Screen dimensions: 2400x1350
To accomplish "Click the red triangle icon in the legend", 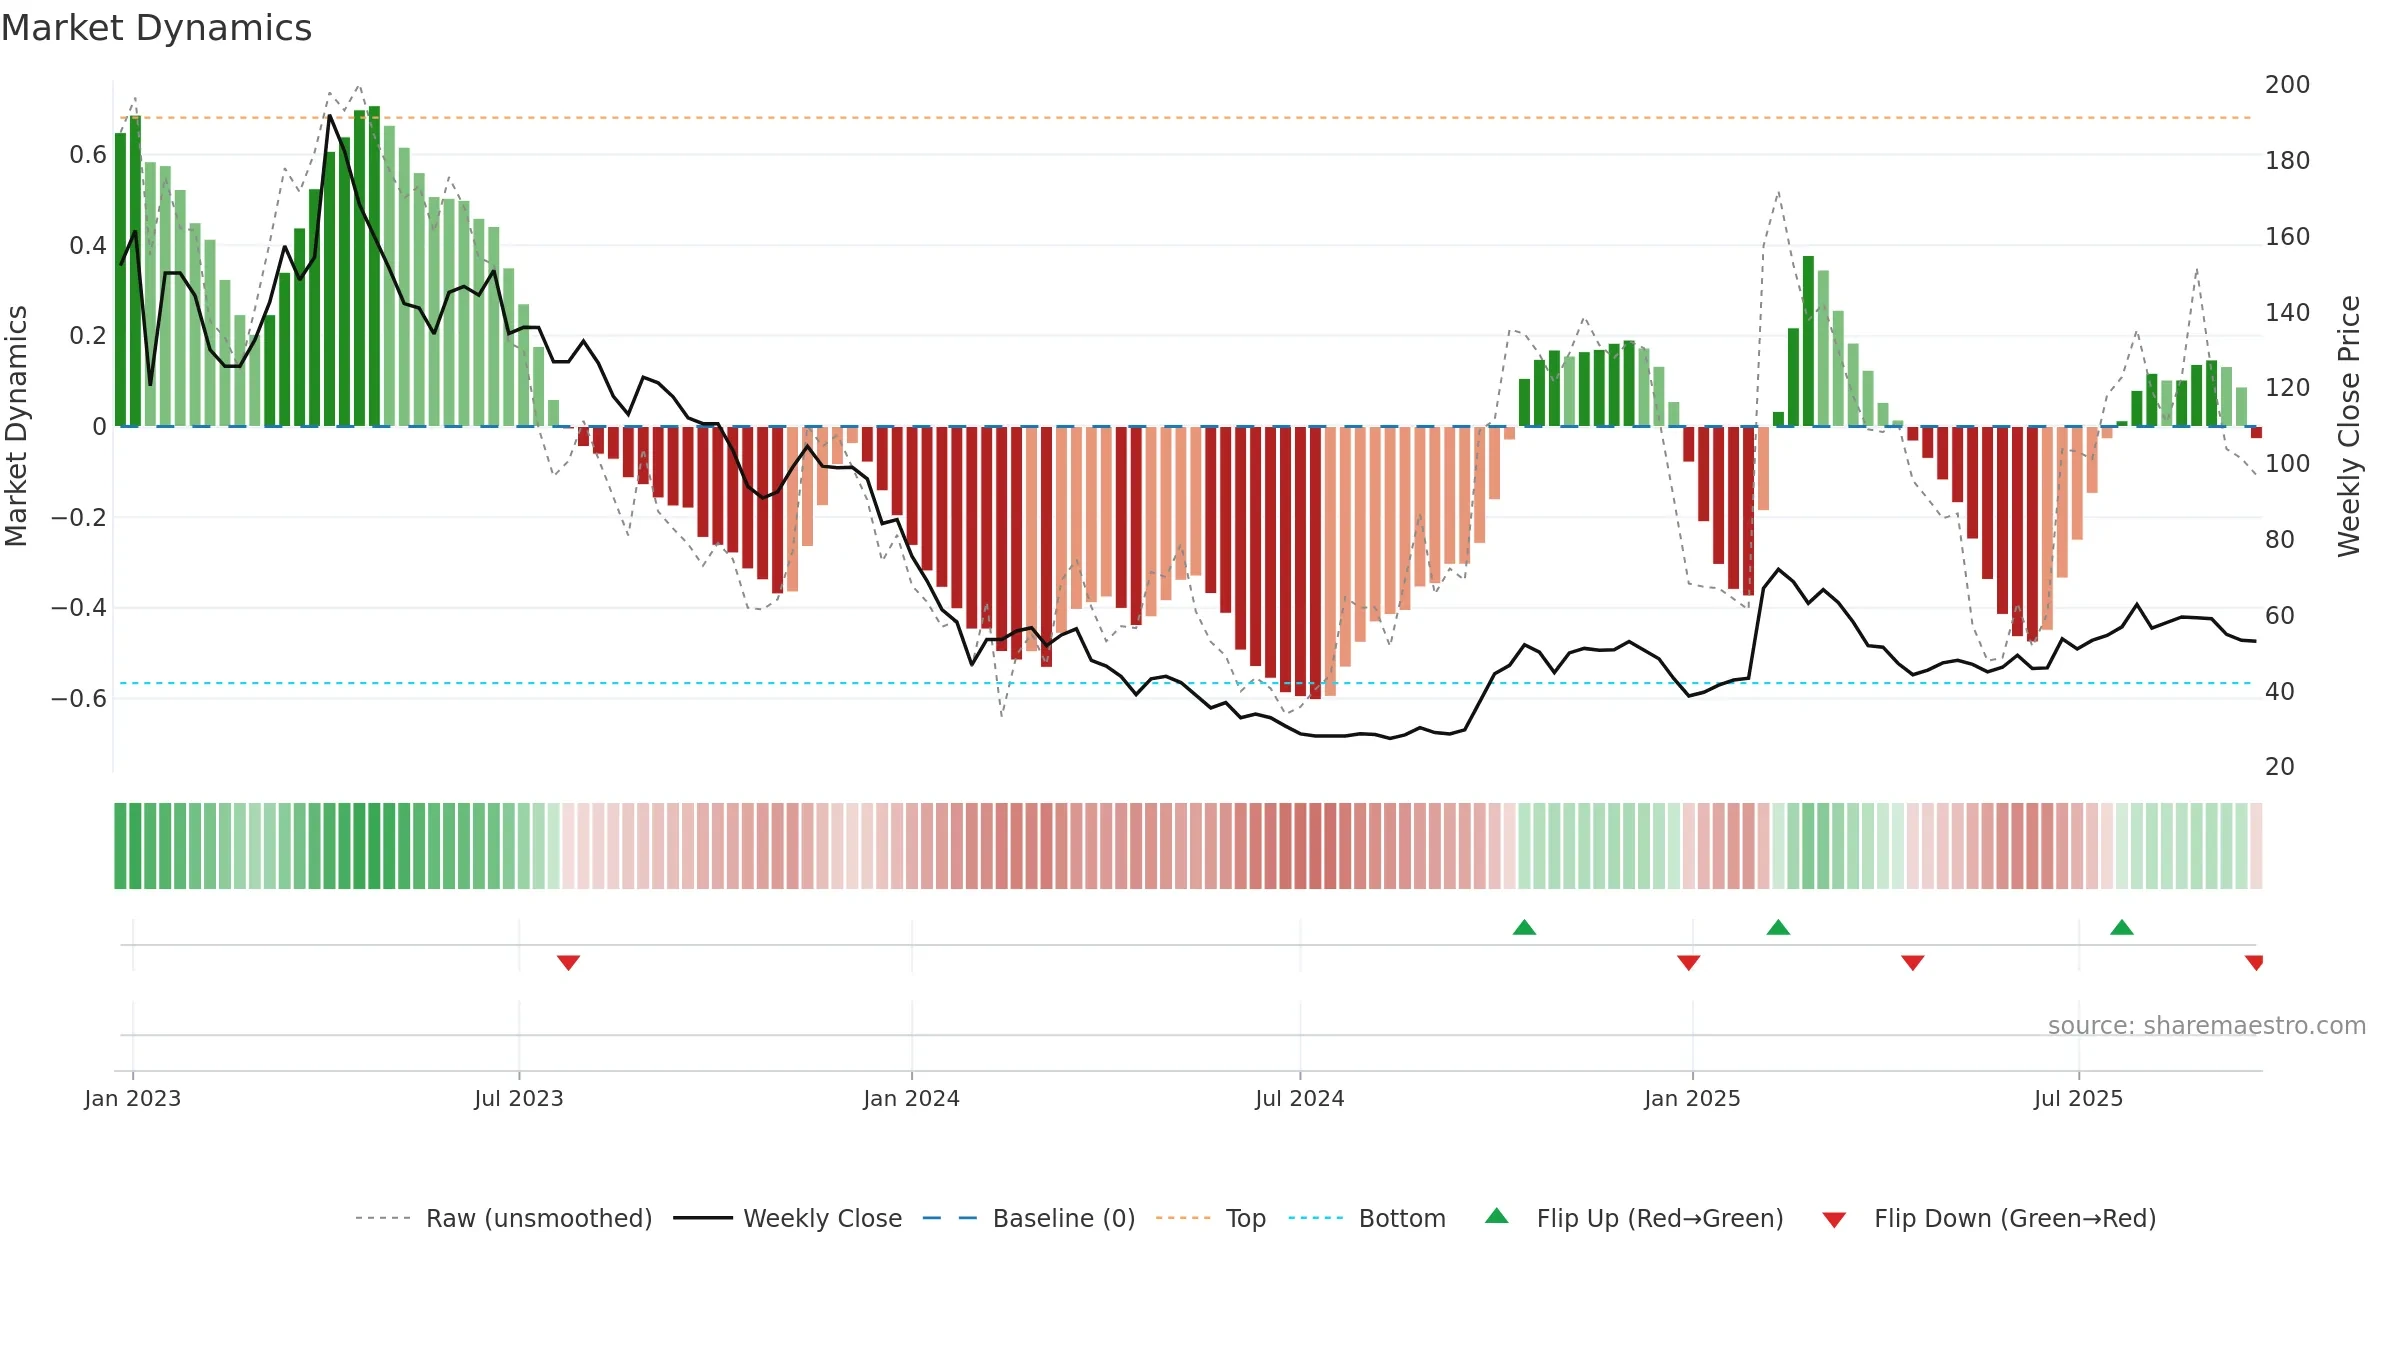I will click(1834, 1220).
